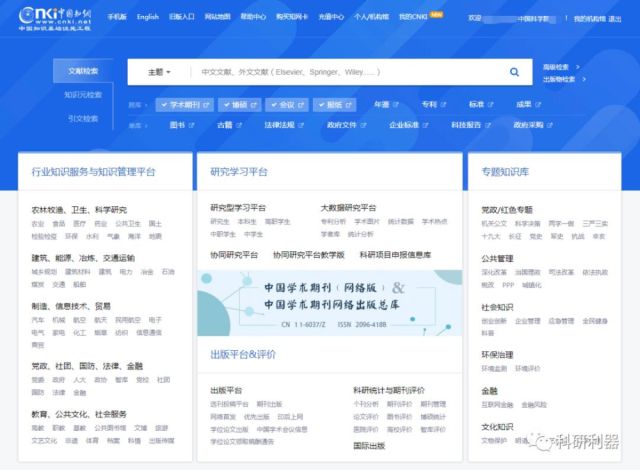Click the CNKI logo

pyautogui.click(x=55, y=19)
